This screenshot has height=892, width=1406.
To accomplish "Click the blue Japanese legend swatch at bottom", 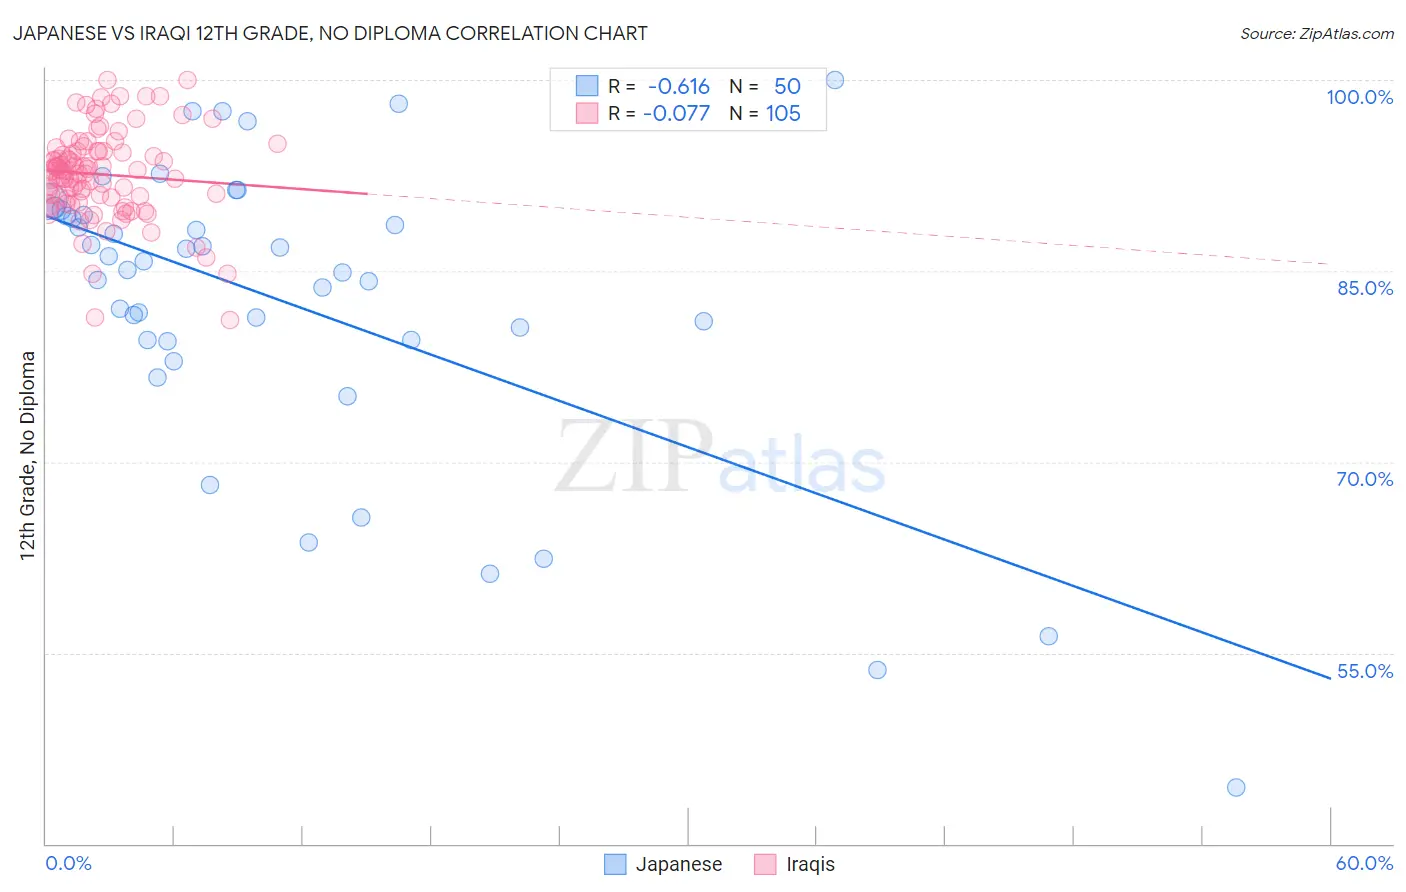I will point(615,865).
